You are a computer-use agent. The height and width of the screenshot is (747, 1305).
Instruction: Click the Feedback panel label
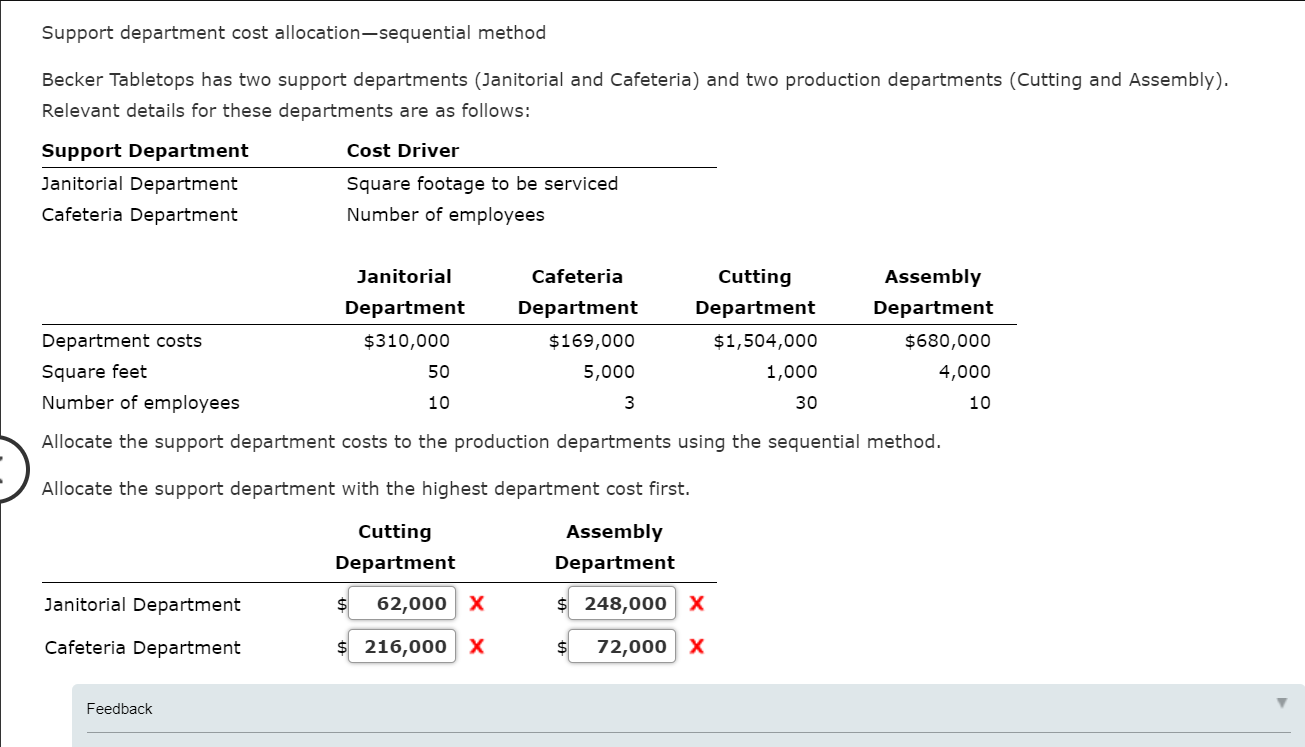(x=119, y=709)
